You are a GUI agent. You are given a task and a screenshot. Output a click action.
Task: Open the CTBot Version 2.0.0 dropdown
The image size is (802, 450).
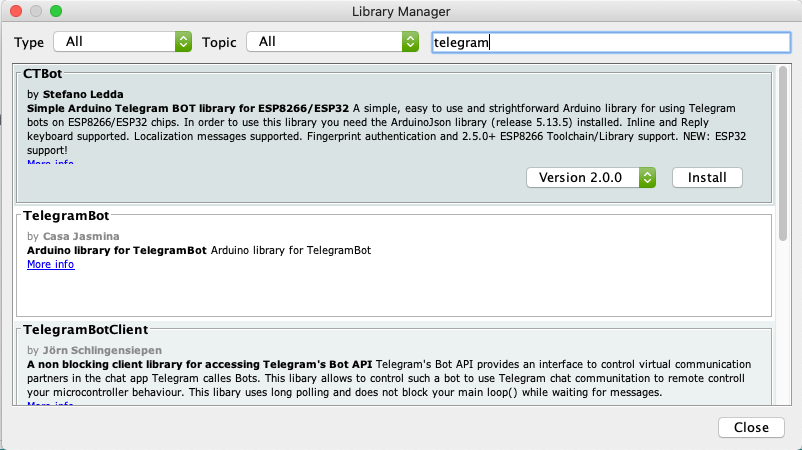point(591,177)
